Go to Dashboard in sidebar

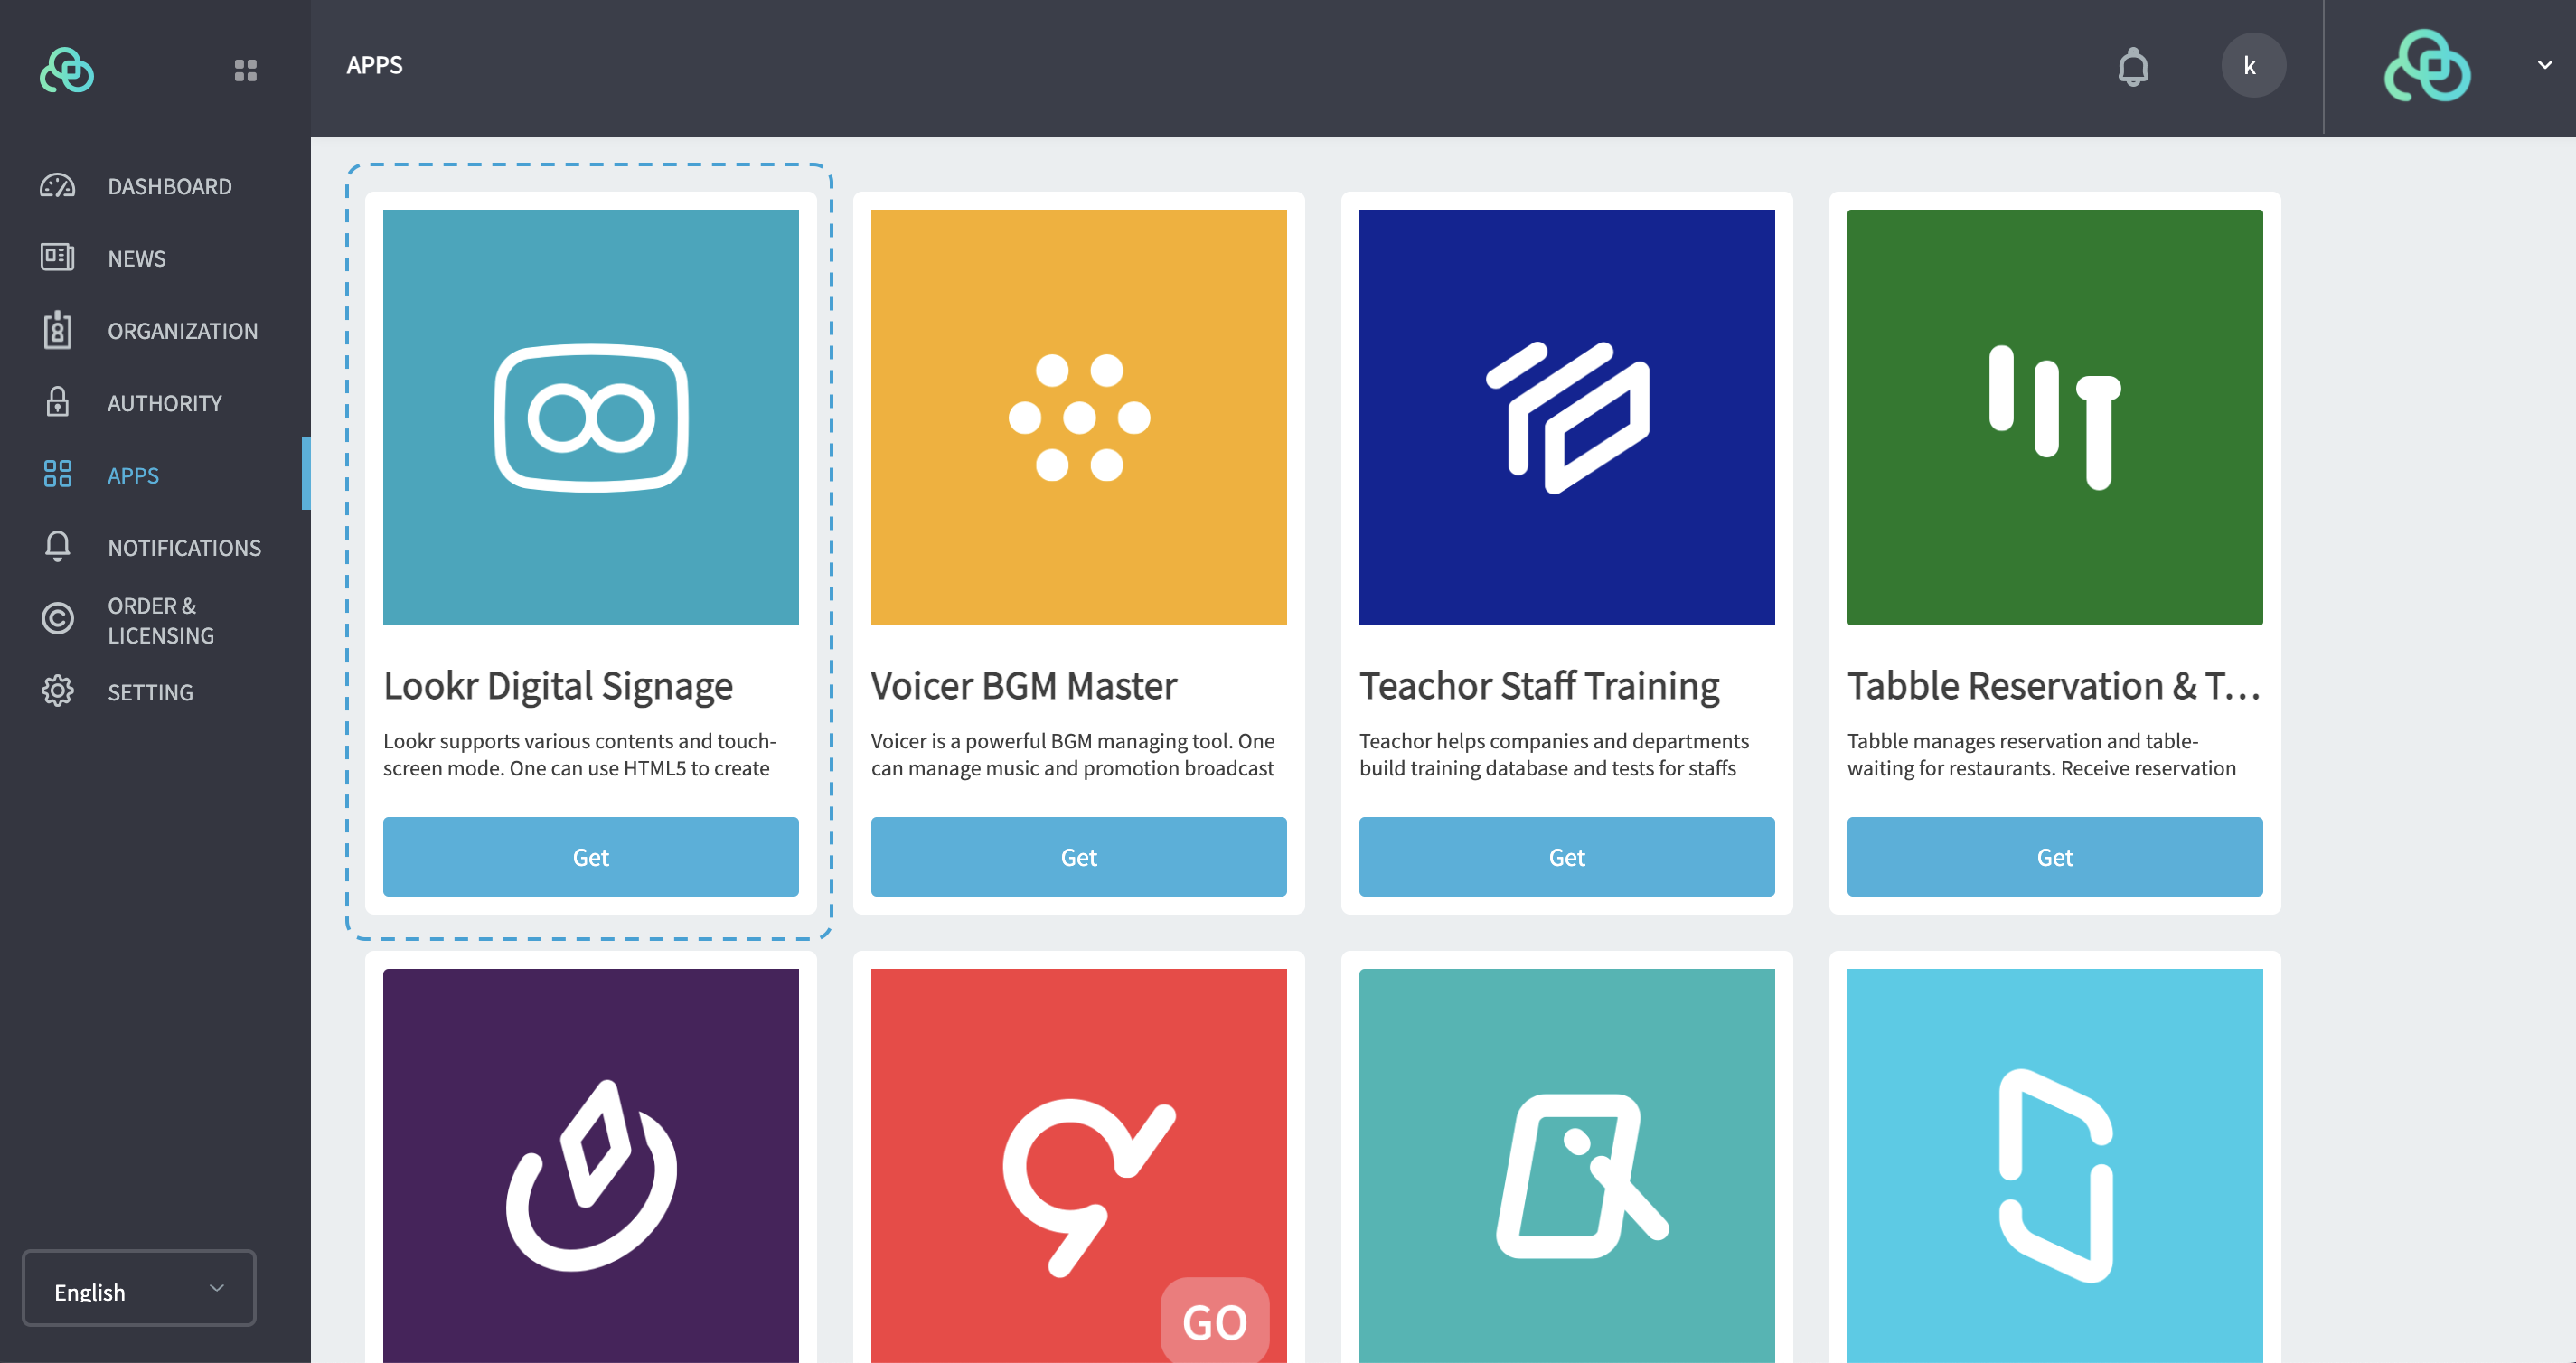169,186
